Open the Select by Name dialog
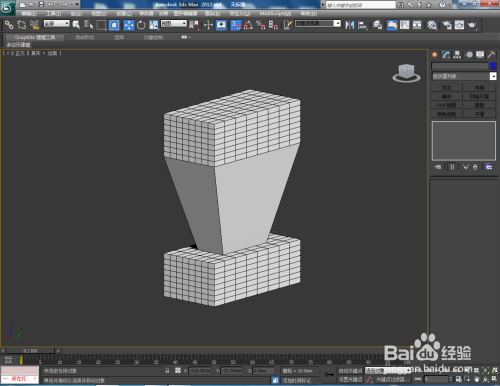Image resolution: width=500 pixels, height=386 pixels. coord(88,25)
